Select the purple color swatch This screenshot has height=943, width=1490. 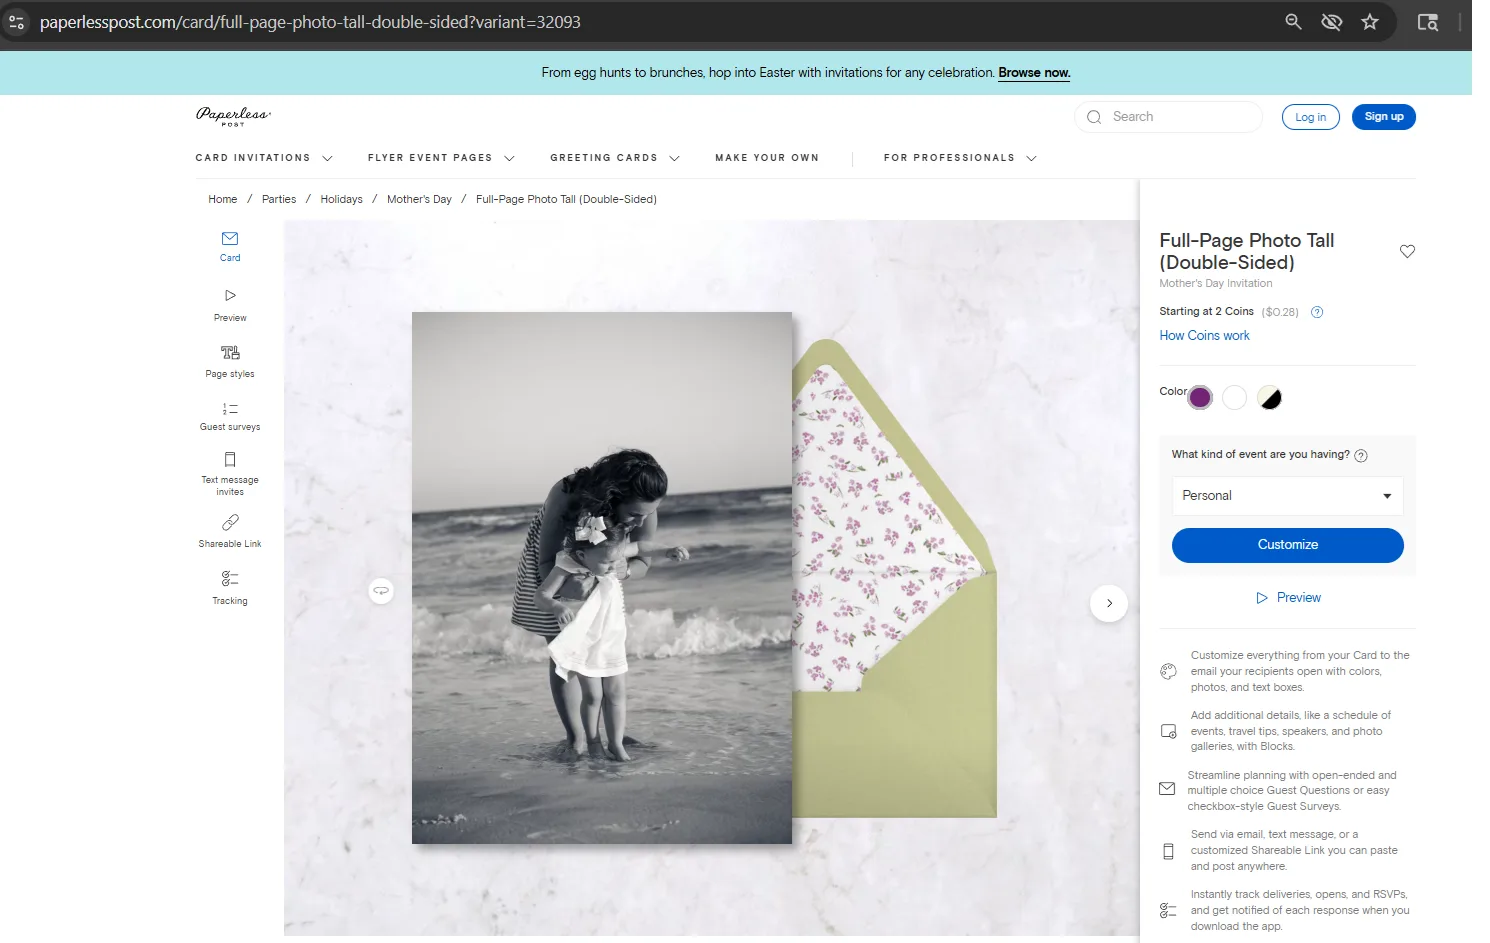[1200, 398]
